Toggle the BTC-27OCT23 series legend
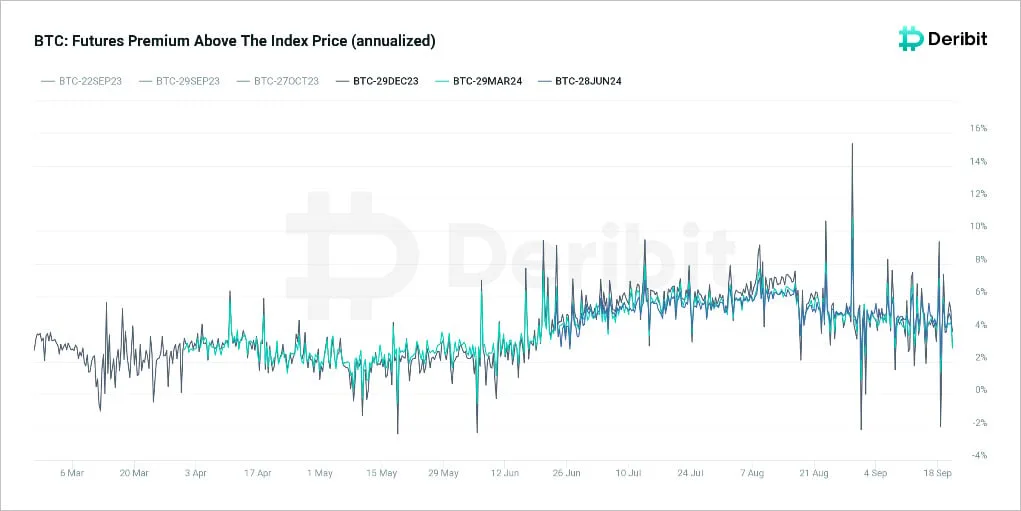This screenshot has height=511, width=1021. pyautogui.click(x=278, y=81)
